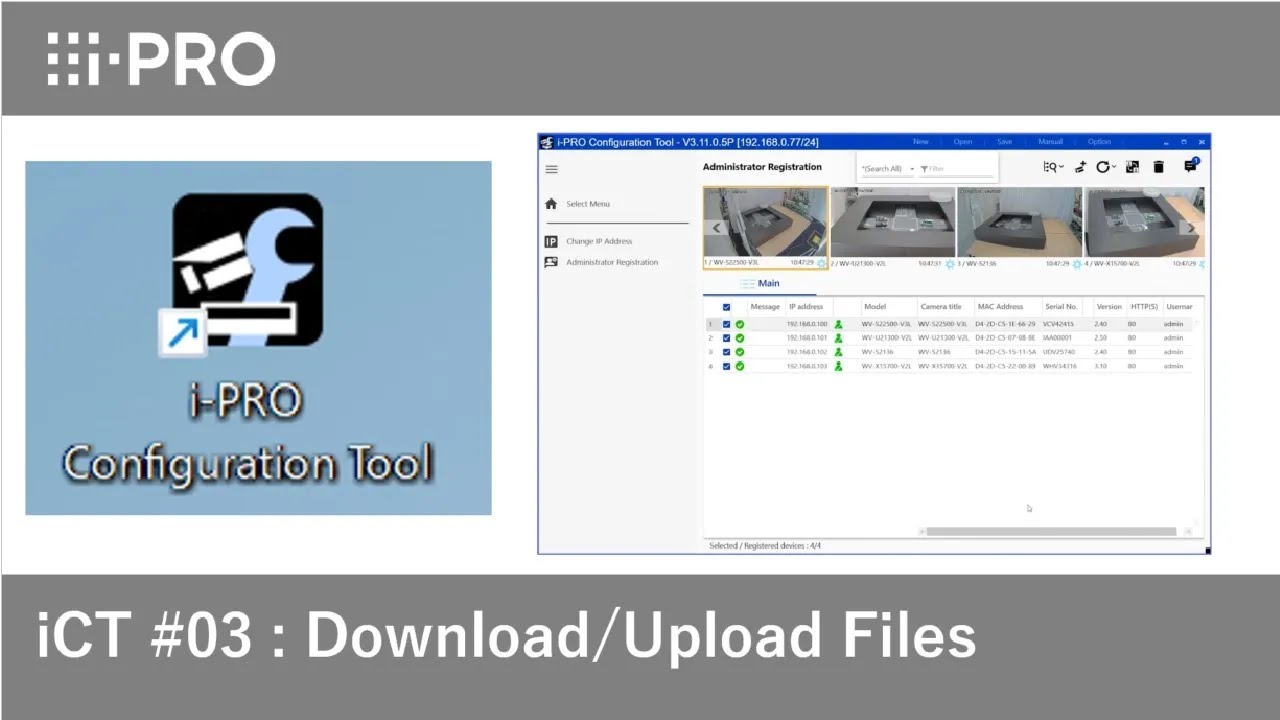Uncheck the checkbox for row 192.168.0.102

pos(726,352)
